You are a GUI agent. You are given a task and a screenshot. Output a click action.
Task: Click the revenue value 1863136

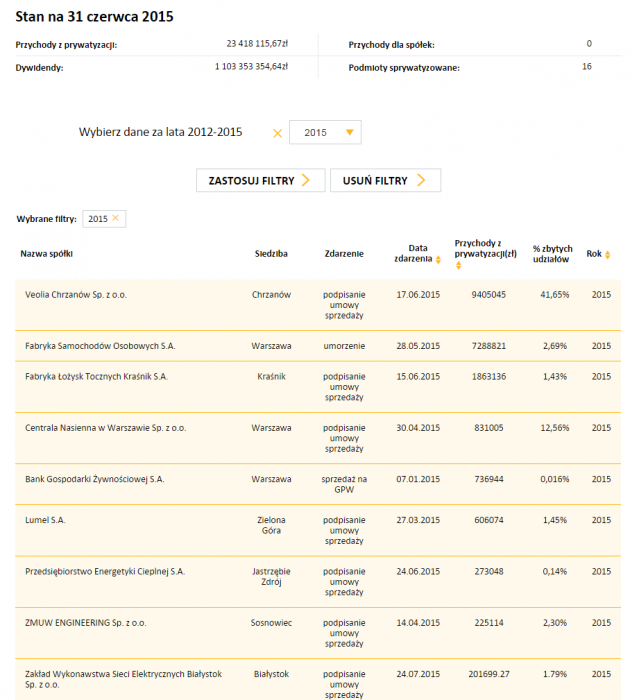(489, 376)
